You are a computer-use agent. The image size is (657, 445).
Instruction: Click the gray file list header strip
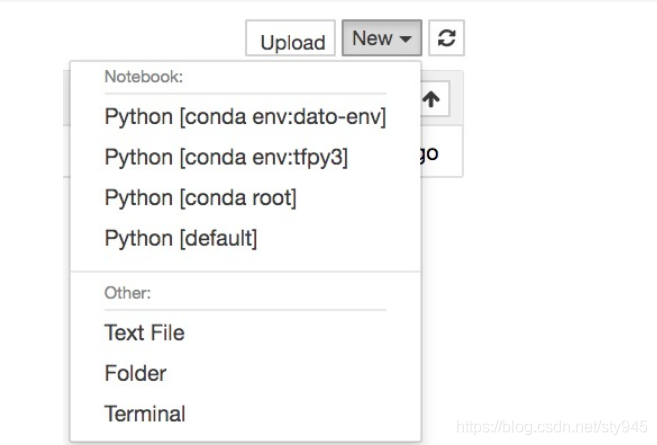click(66, 100)
